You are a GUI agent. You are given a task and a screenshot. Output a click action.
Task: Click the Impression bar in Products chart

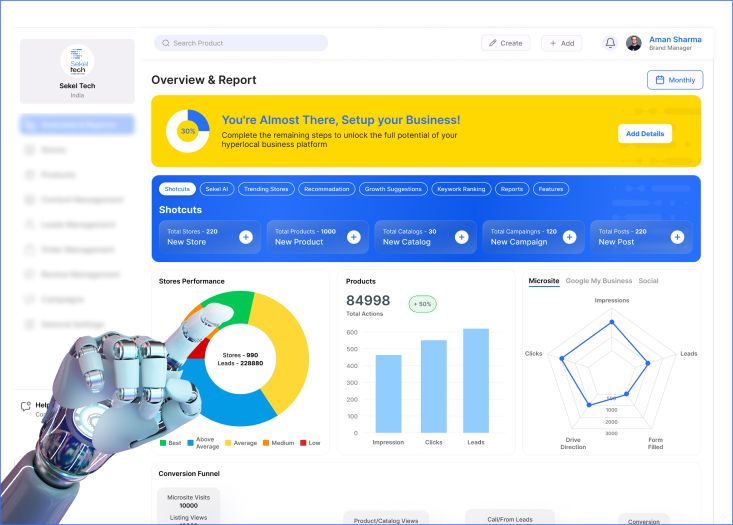point(388,394)
